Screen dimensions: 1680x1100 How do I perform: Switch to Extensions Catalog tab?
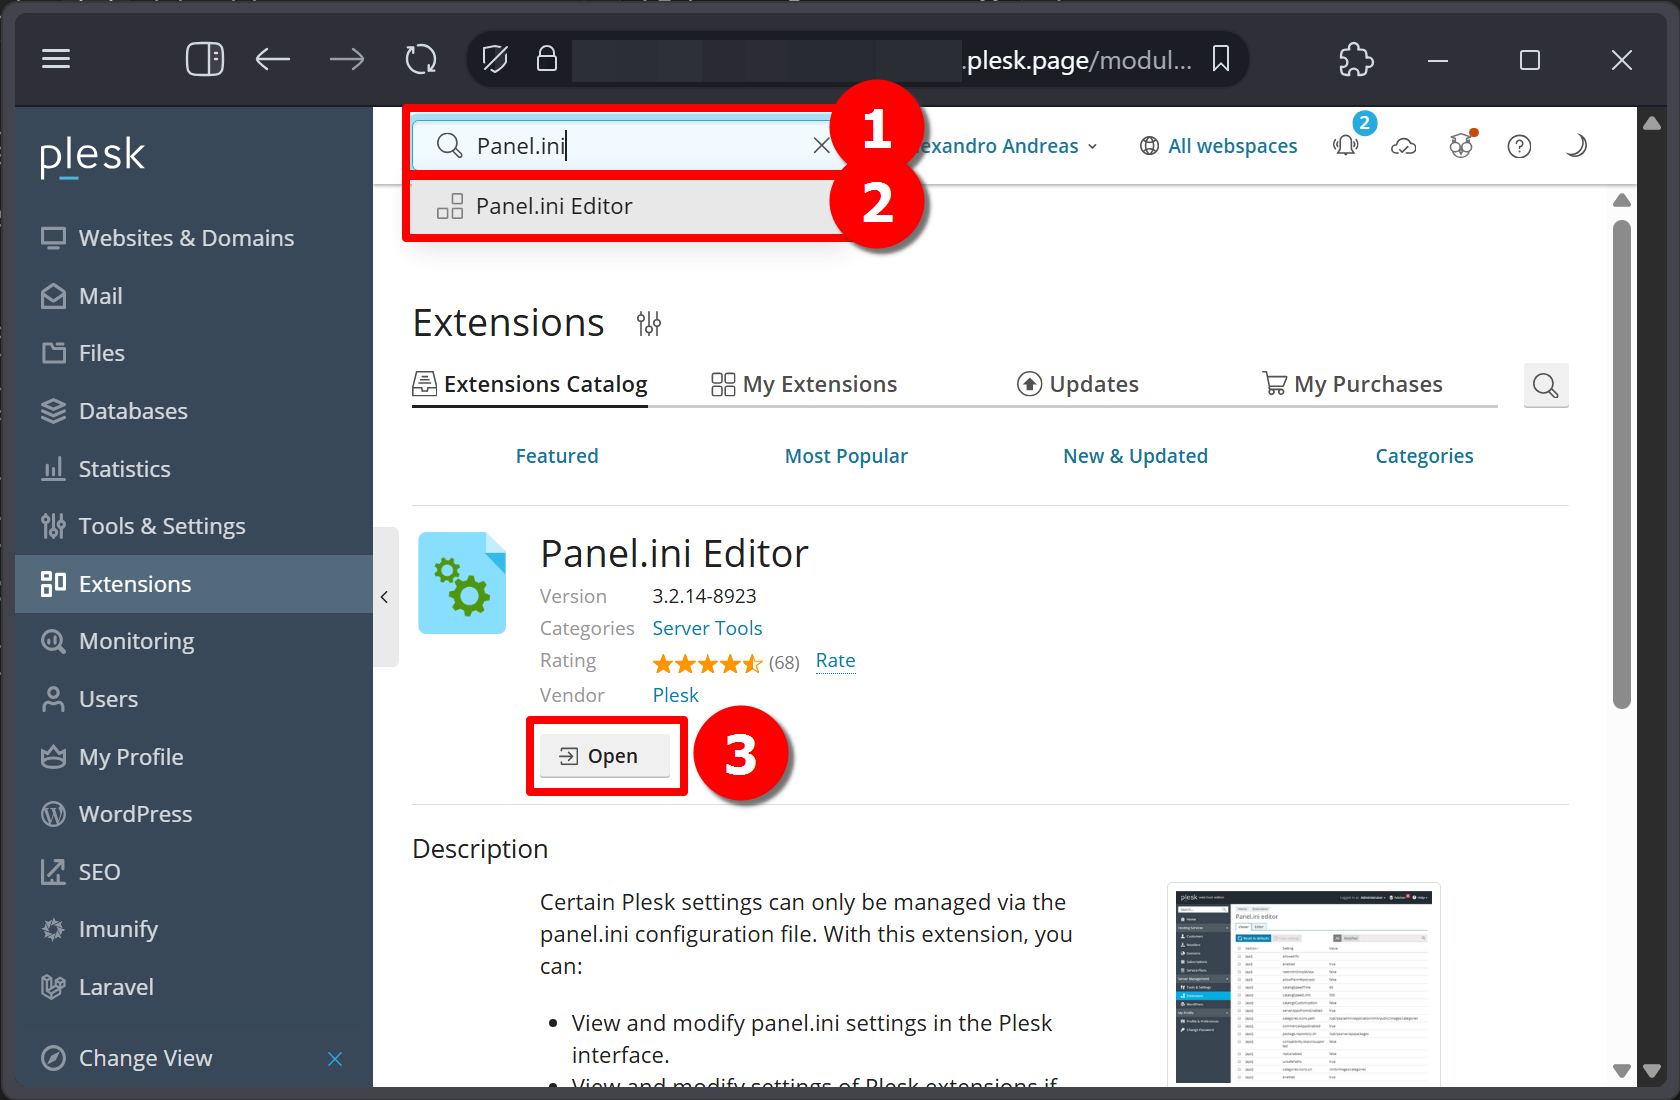click(530, 384)
